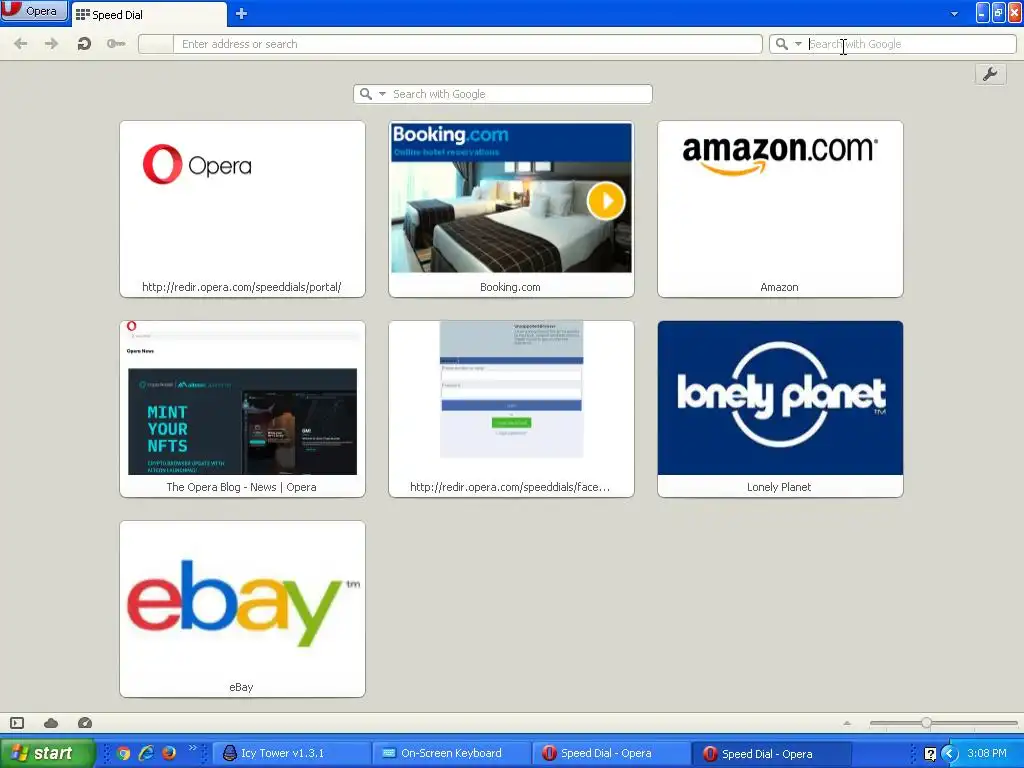Viewport: 1024px width, 768px height.
Task: Open the Amazon speed dial
Action: 780,209
